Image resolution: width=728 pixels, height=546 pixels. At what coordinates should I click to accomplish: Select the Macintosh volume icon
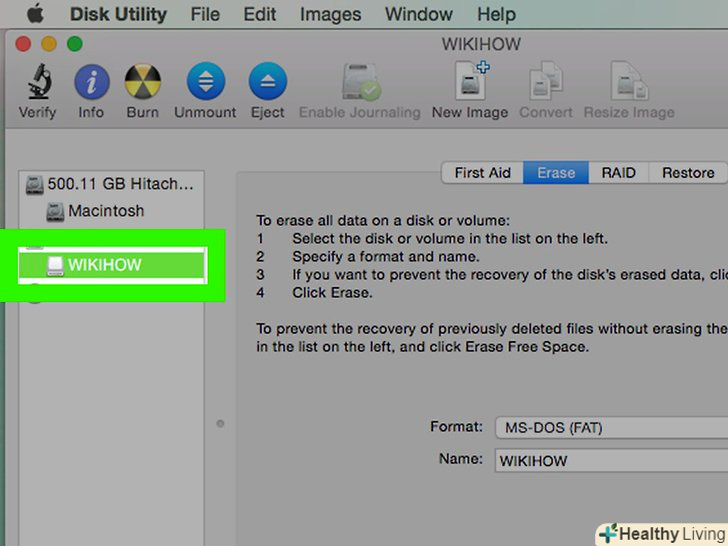point(55,212)
